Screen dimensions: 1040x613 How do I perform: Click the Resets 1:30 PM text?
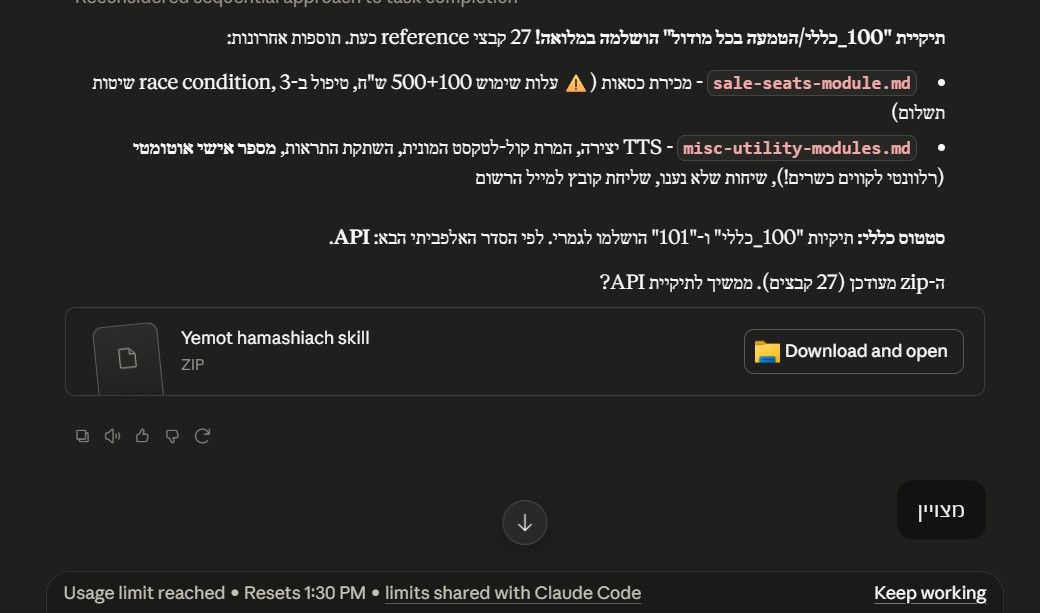(x=304, y=593)
